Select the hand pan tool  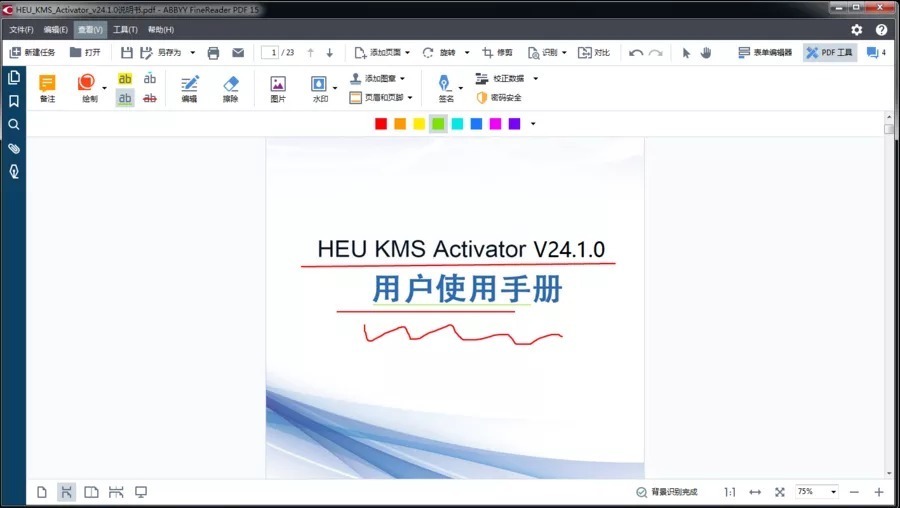click(706, 53)
